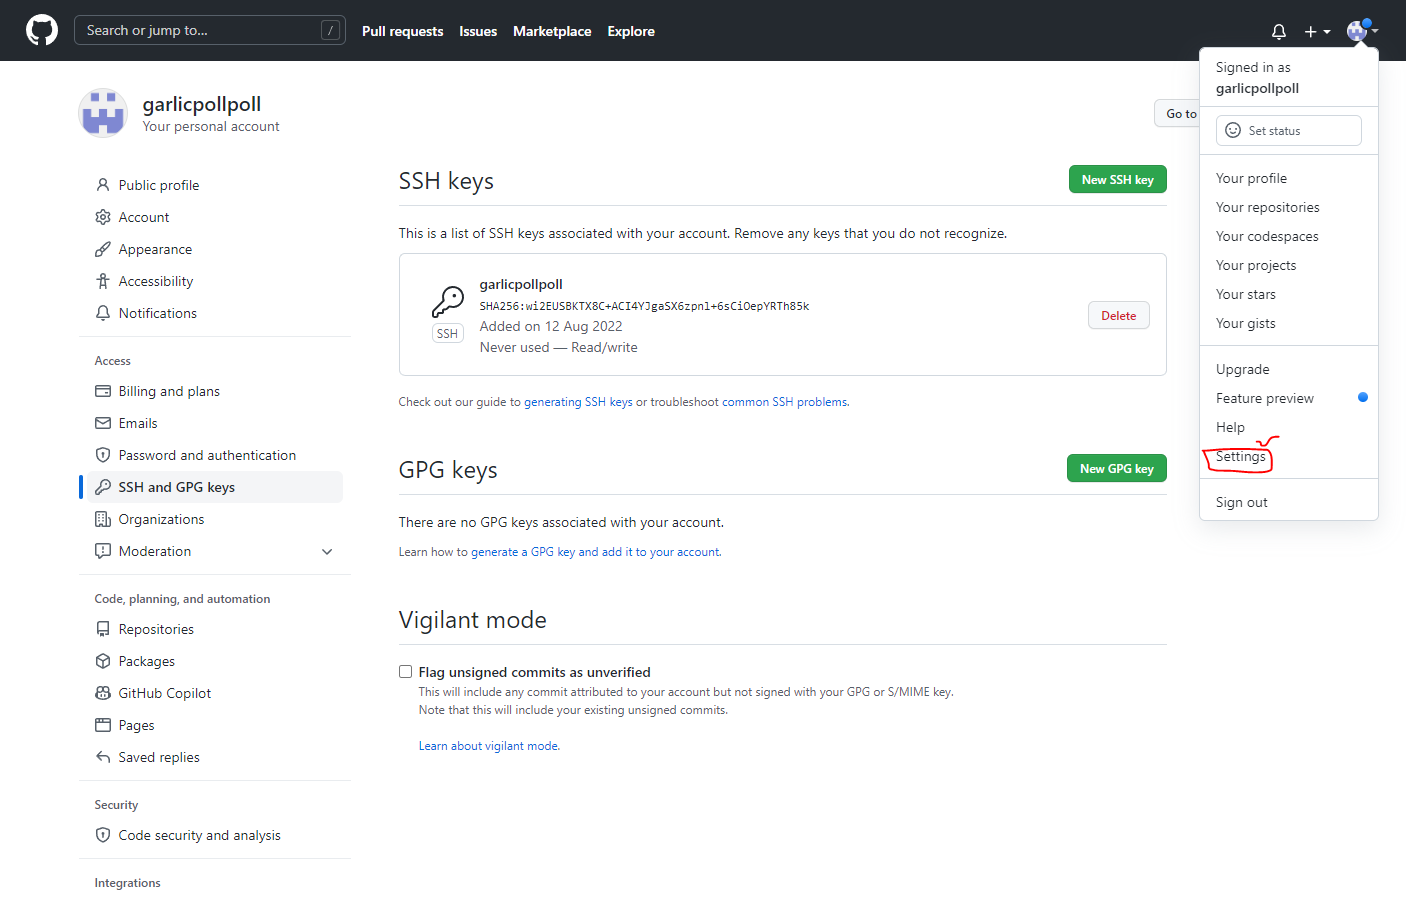
Task: Open Explore in the top navigation
Action: [631, 31]
